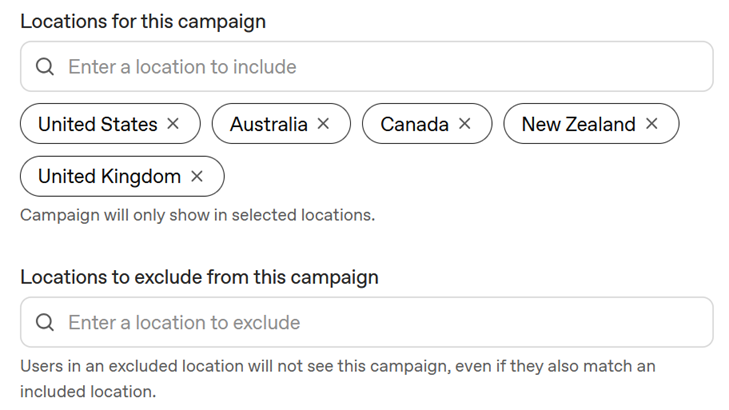
Task: Select the Australia location chip label
Action: tap(269, 124)
